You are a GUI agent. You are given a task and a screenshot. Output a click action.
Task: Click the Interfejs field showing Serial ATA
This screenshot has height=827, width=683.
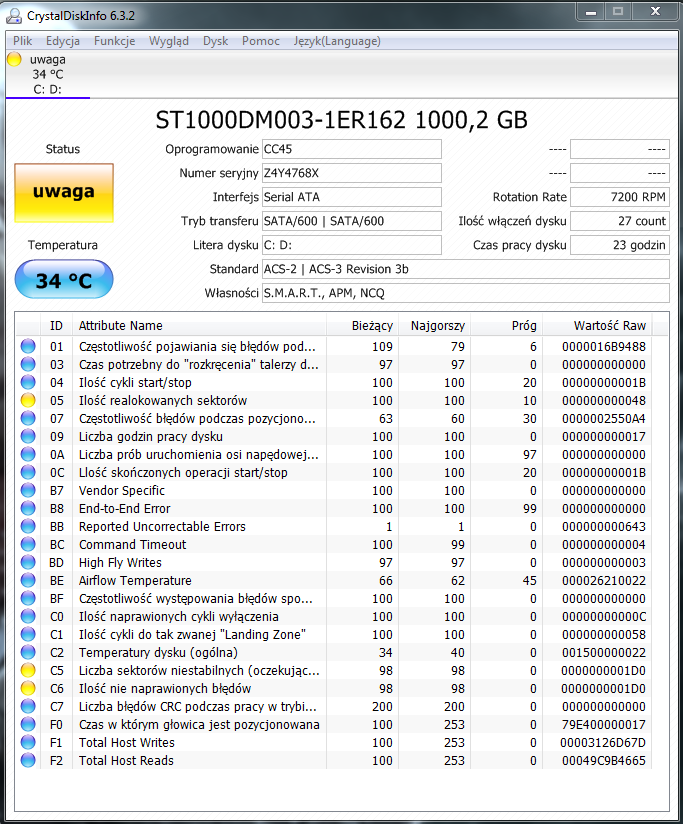[x=352, y=197]
